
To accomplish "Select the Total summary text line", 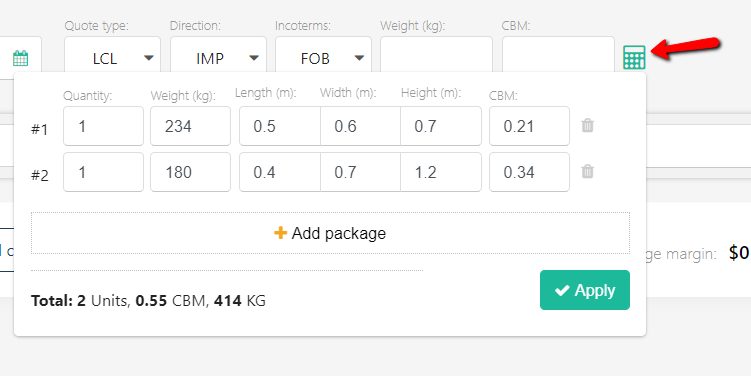I will 148,301.
